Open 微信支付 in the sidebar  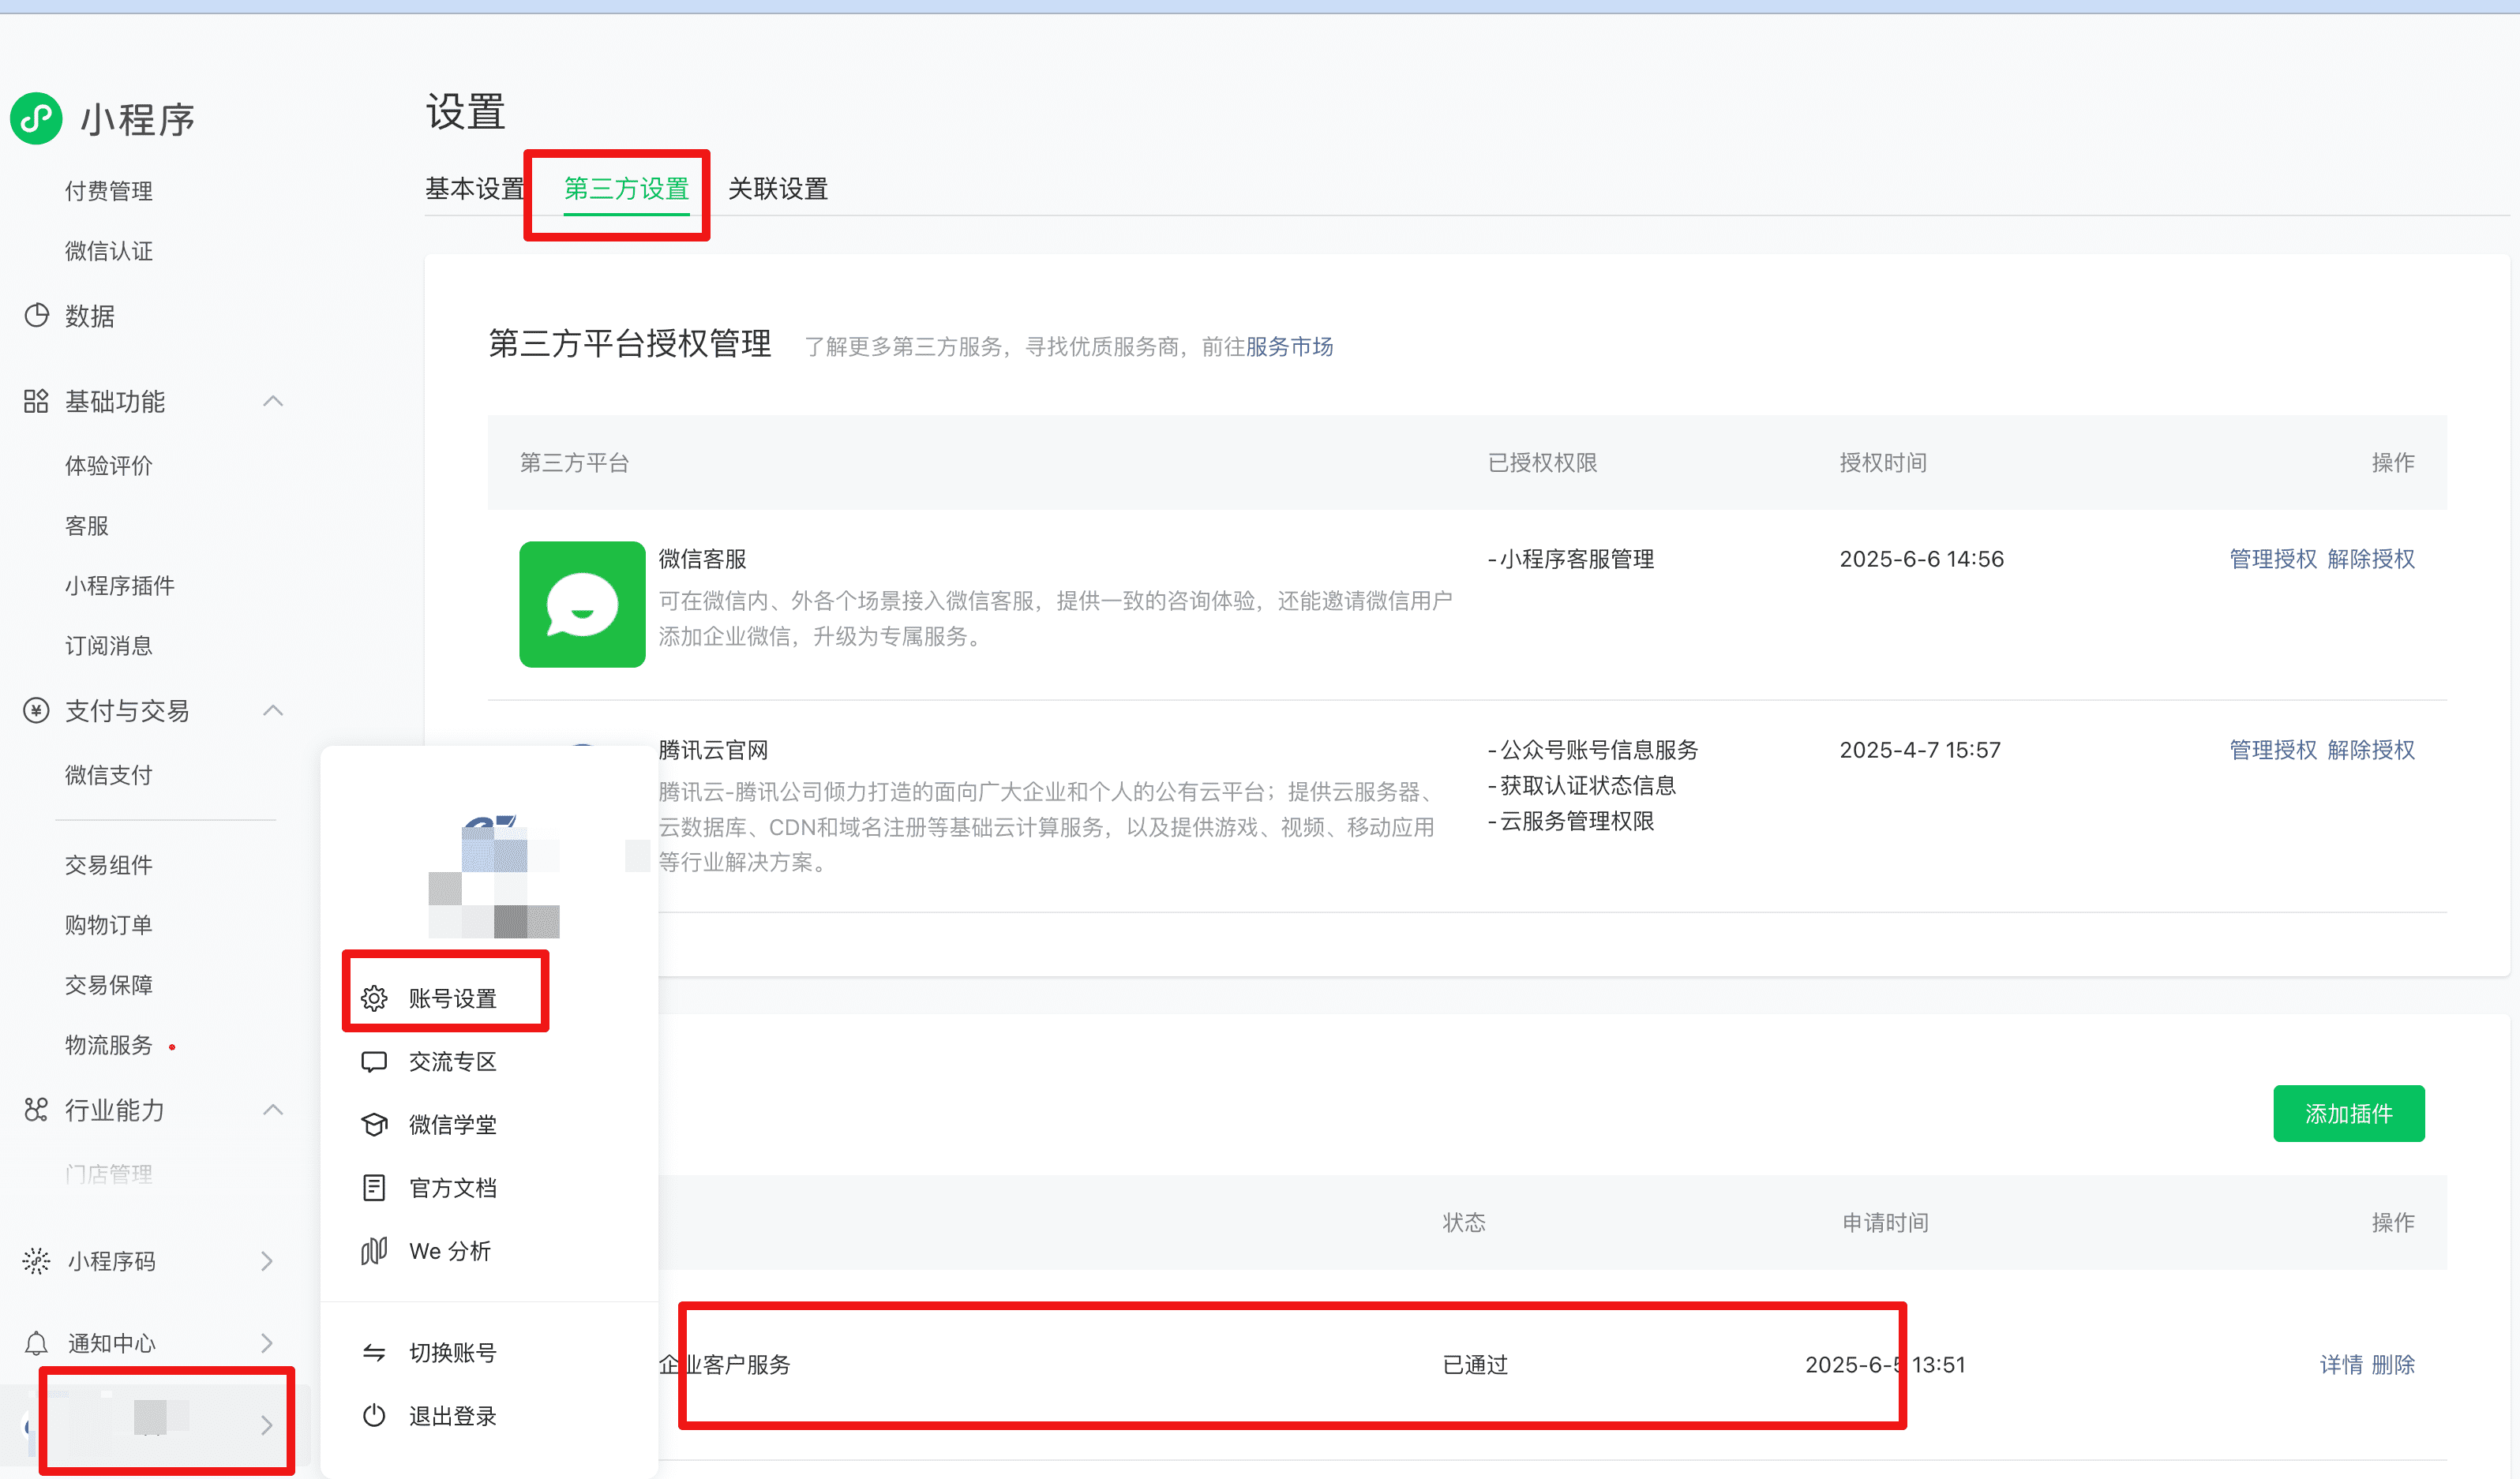109,775
